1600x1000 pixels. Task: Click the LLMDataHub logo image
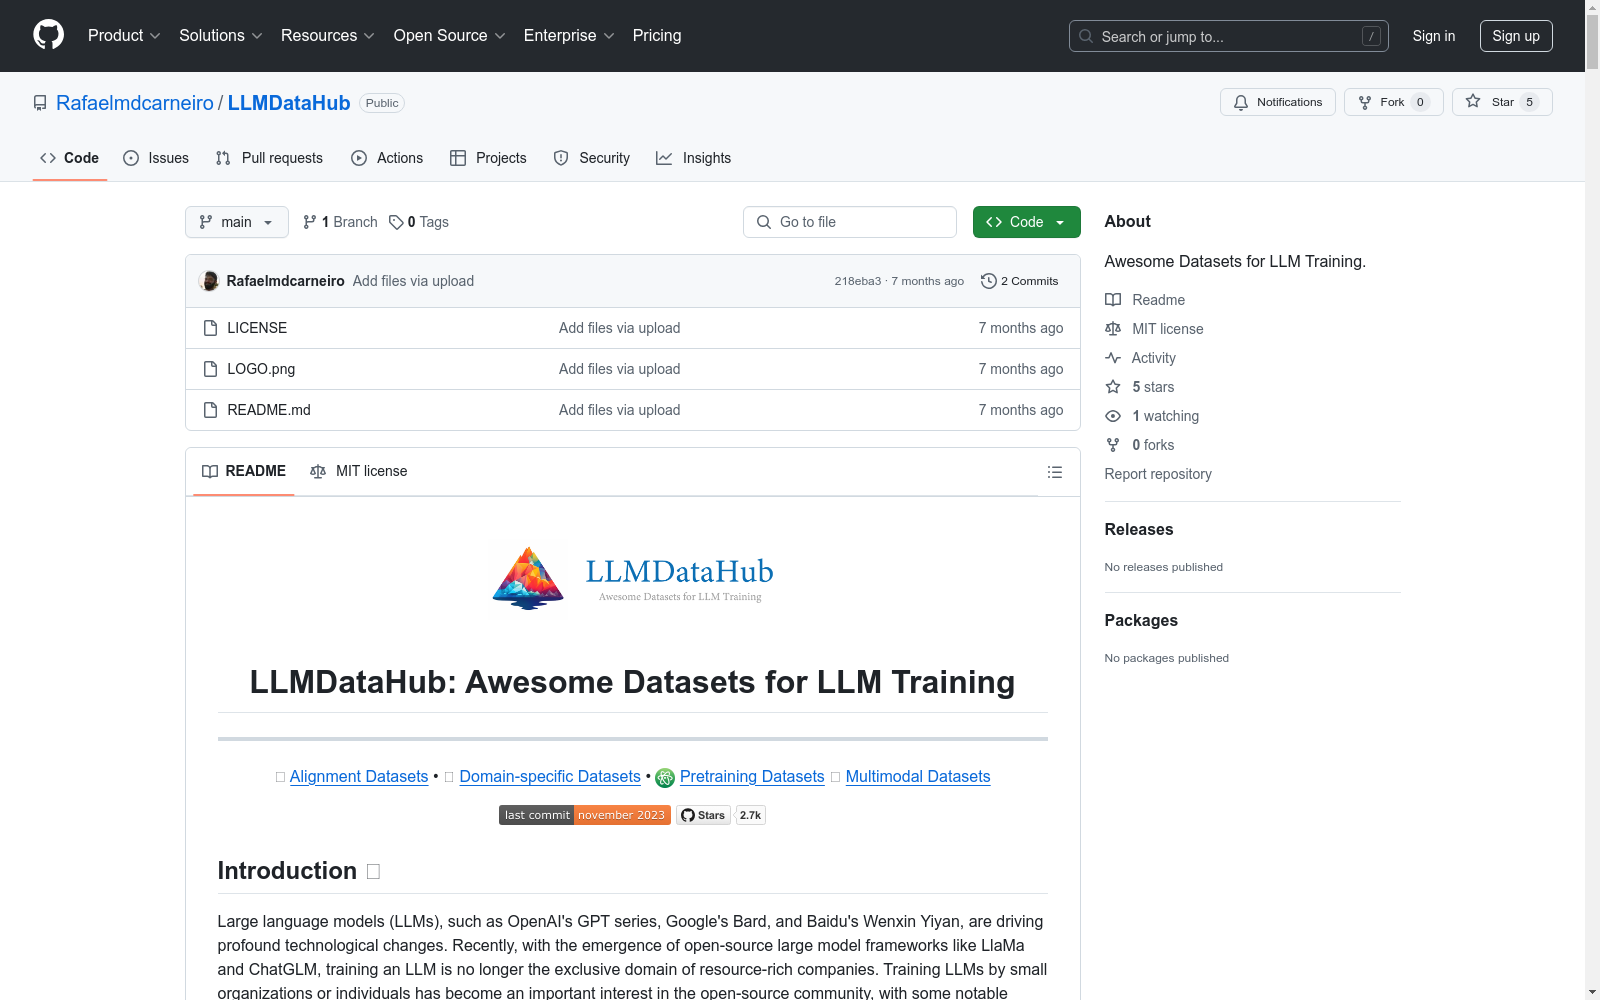tap(632, 579)
